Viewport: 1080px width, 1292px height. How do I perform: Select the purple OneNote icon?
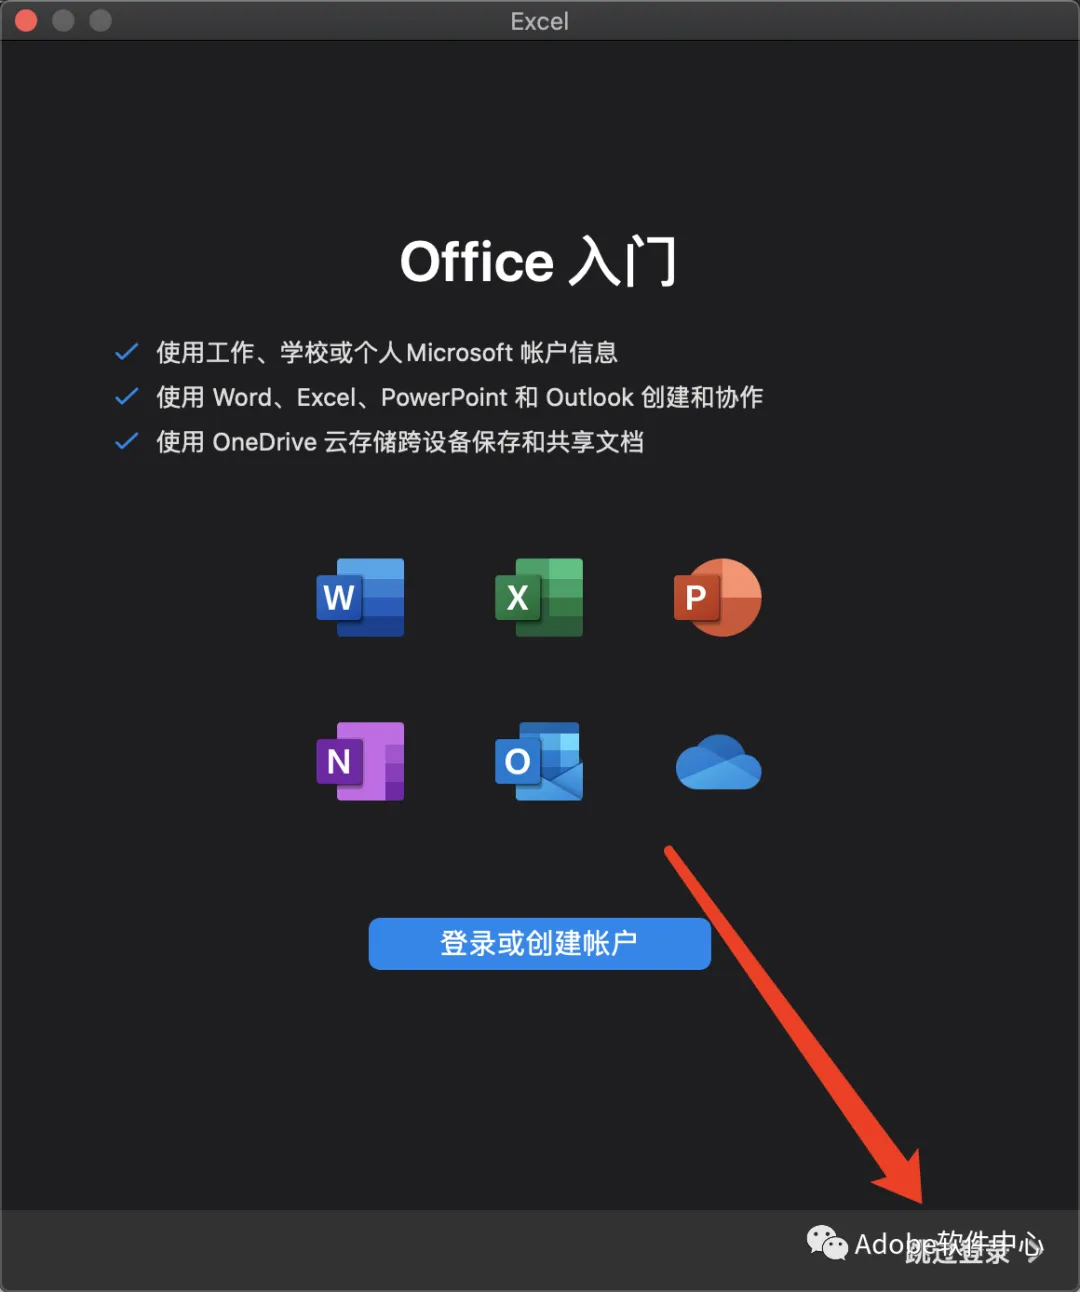point(360,761)
